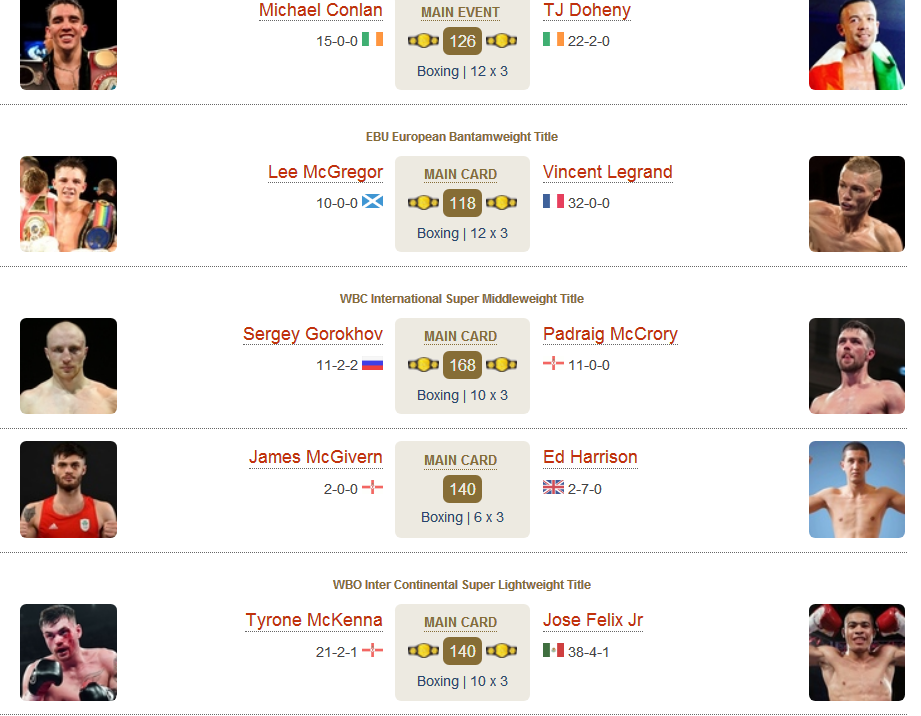Open James McGivern's fighter link
Screen dimensions: 921x716
316,457
